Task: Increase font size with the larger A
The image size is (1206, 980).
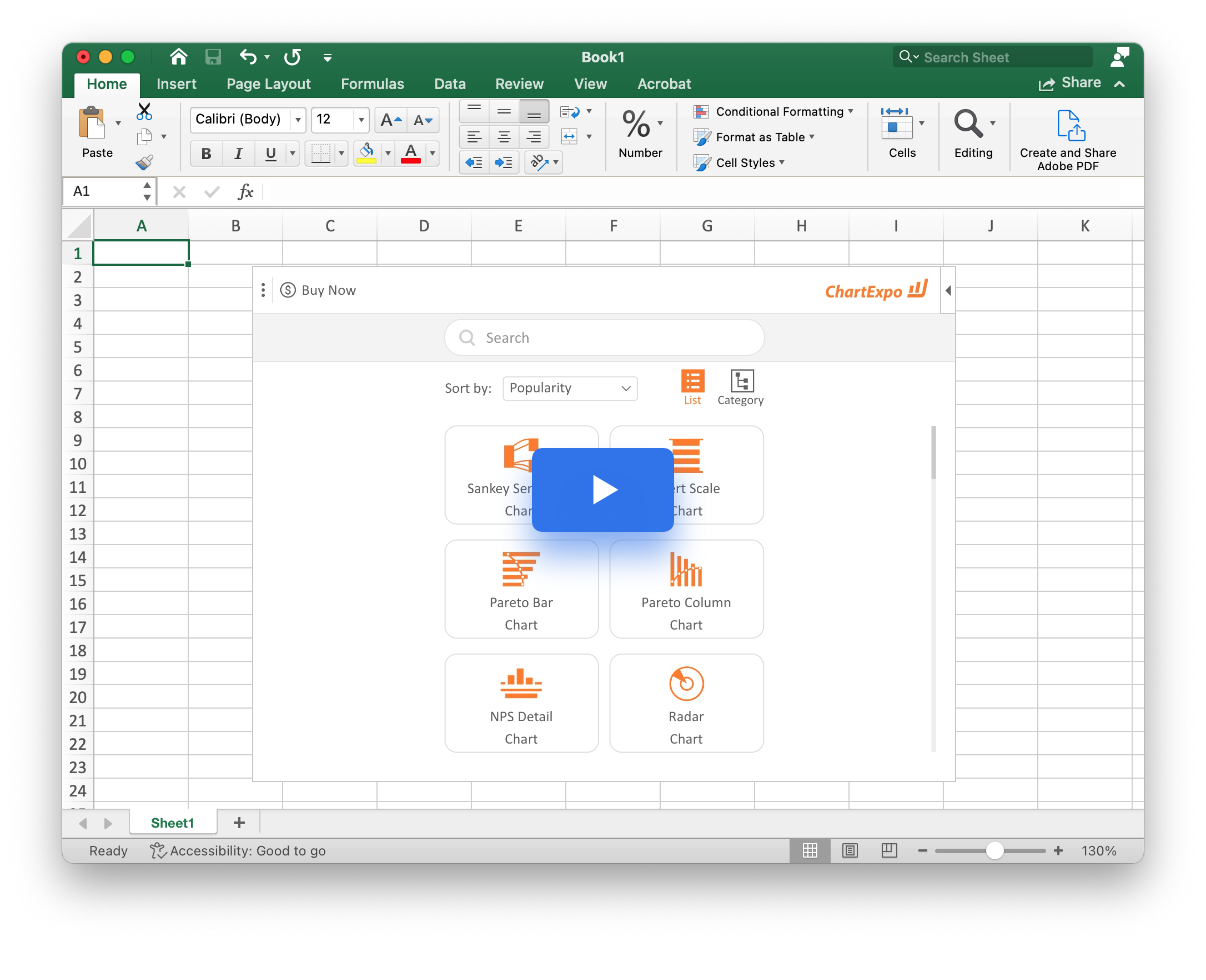Action: 390,120
